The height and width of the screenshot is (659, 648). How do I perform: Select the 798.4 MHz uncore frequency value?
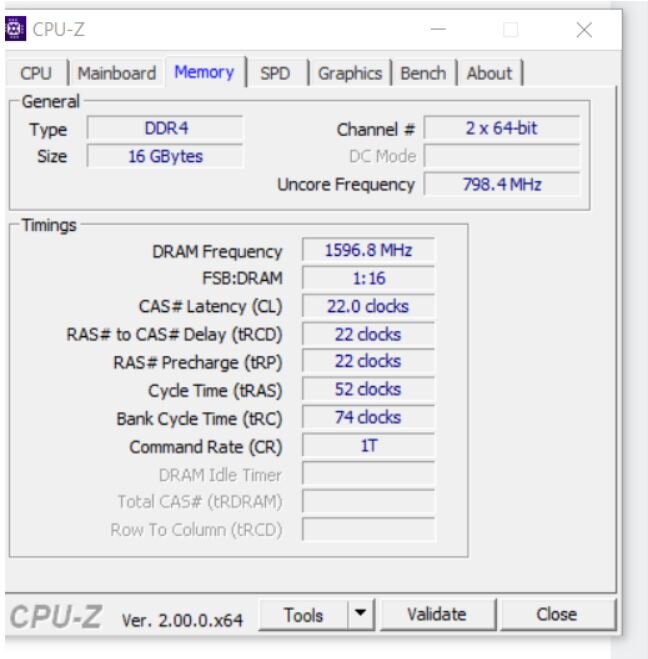coord(502,184)
